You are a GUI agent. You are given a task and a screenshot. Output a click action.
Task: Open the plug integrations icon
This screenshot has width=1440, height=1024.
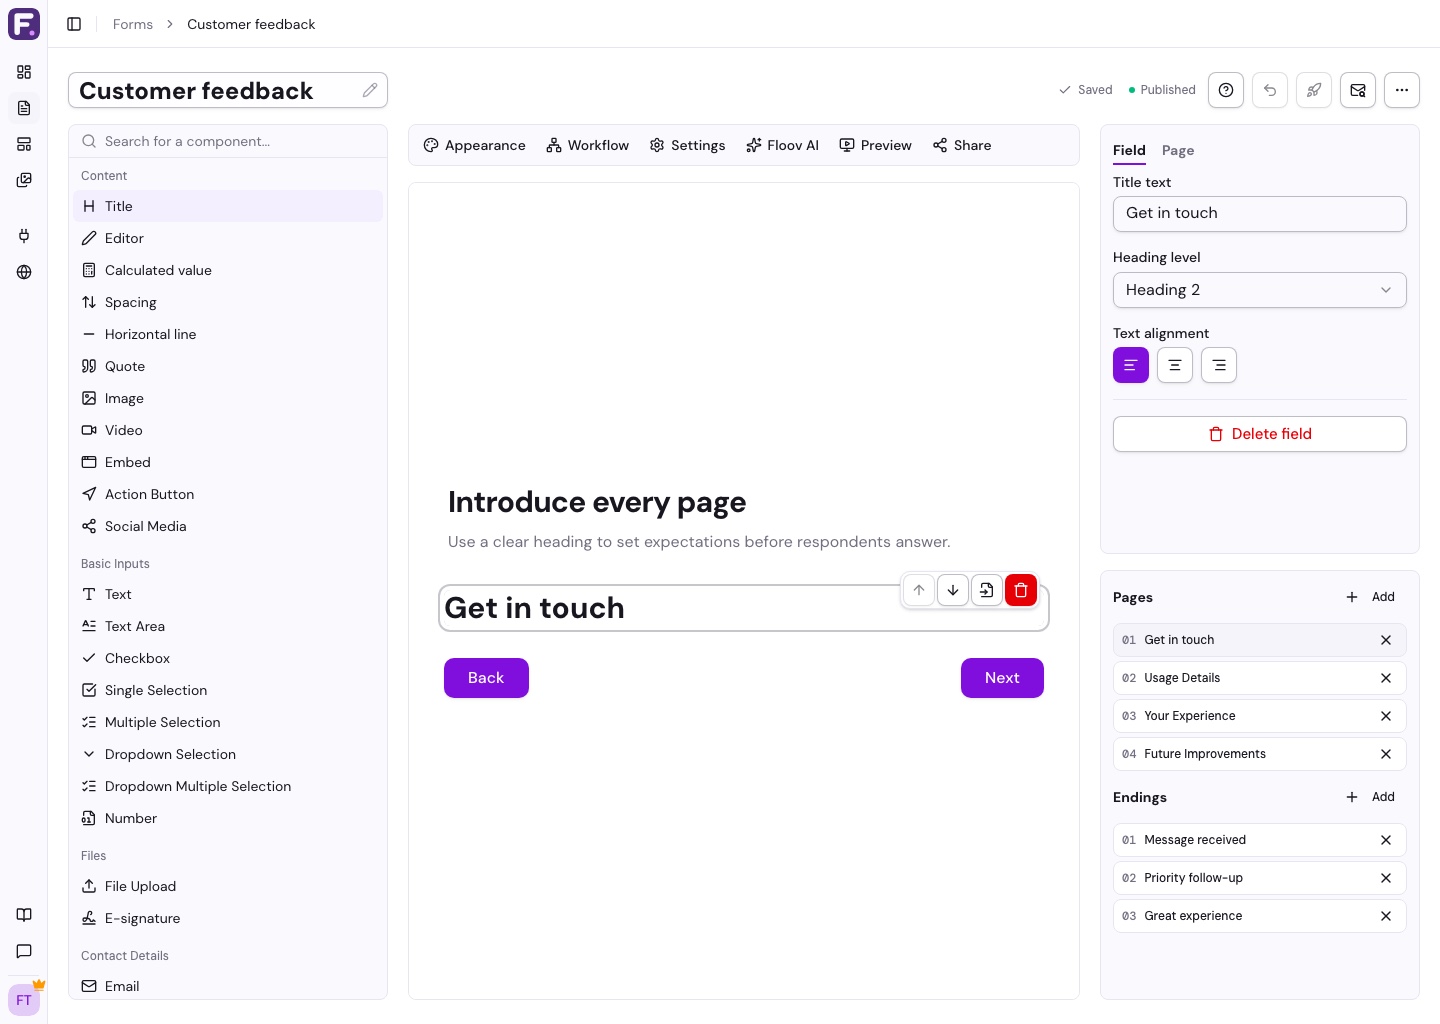click(x=24, y=236)
